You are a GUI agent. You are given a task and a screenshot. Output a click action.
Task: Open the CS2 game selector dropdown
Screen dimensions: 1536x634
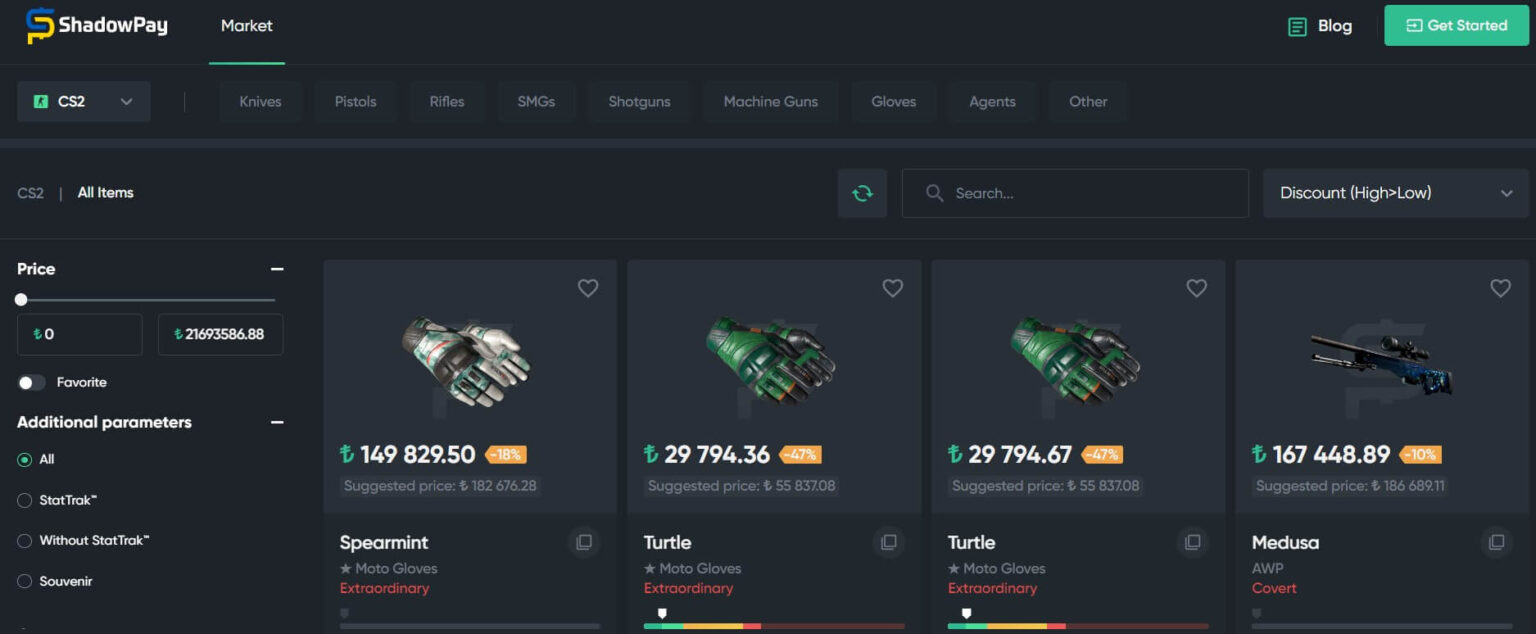pos(84,101)
